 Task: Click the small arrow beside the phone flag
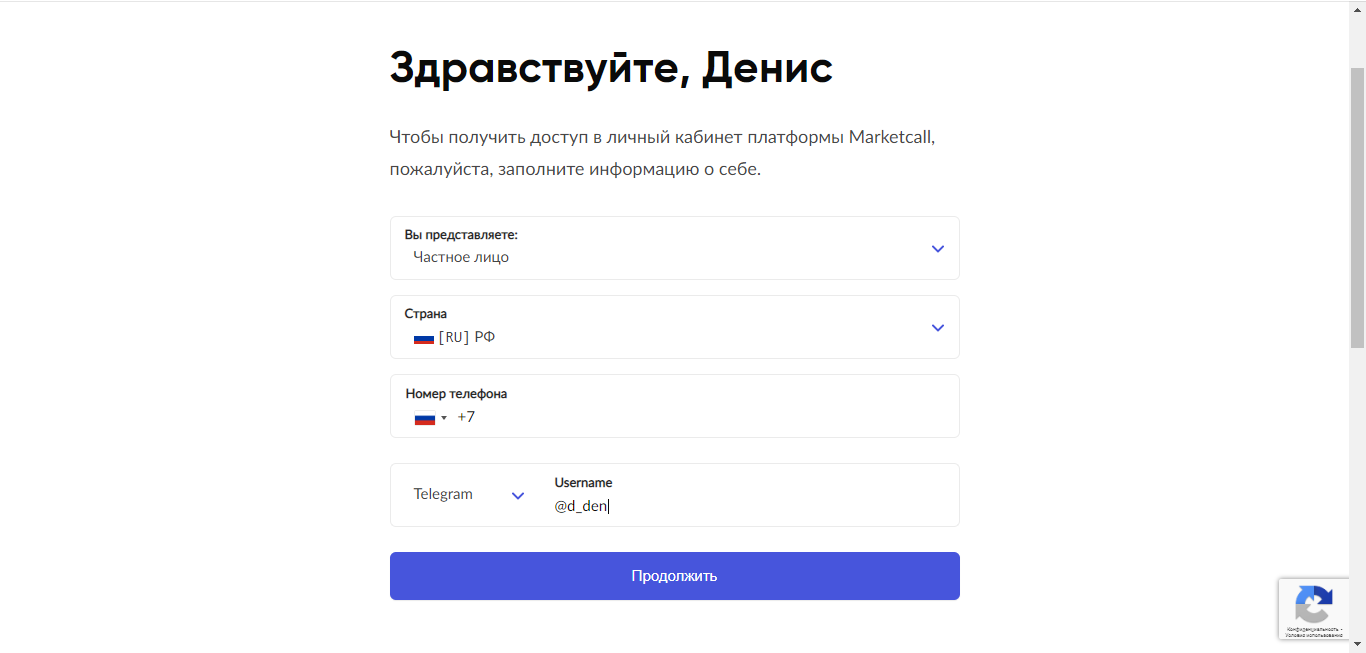pos(444,418)
